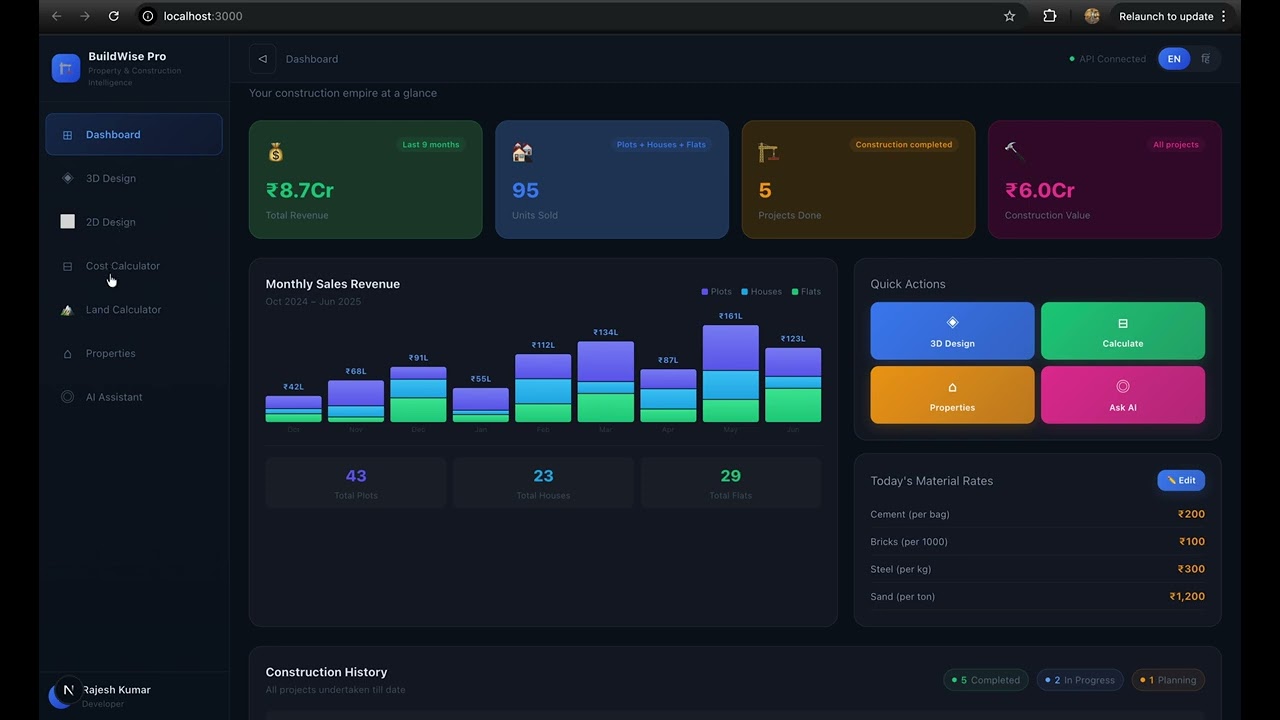Click the Construction completed badge
The height and width of the screenshot is (720, 1280).
[x=904, y=144]
